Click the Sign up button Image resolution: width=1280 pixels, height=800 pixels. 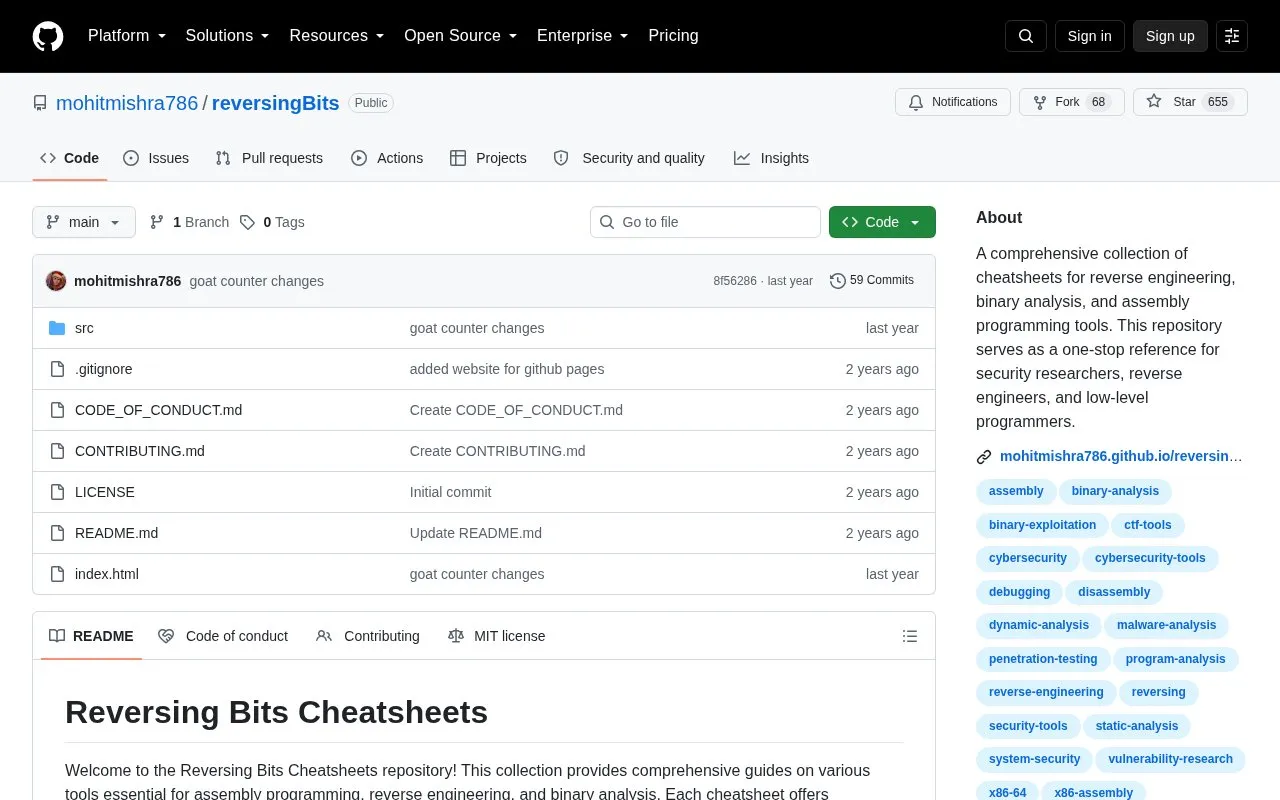click(1170, 36)
